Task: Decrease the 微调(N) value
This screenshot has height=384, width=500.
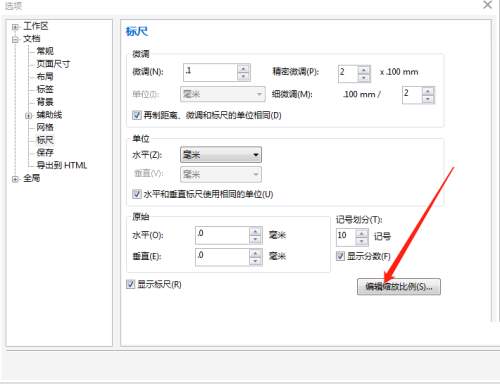Action: click(x=243, y=77)
